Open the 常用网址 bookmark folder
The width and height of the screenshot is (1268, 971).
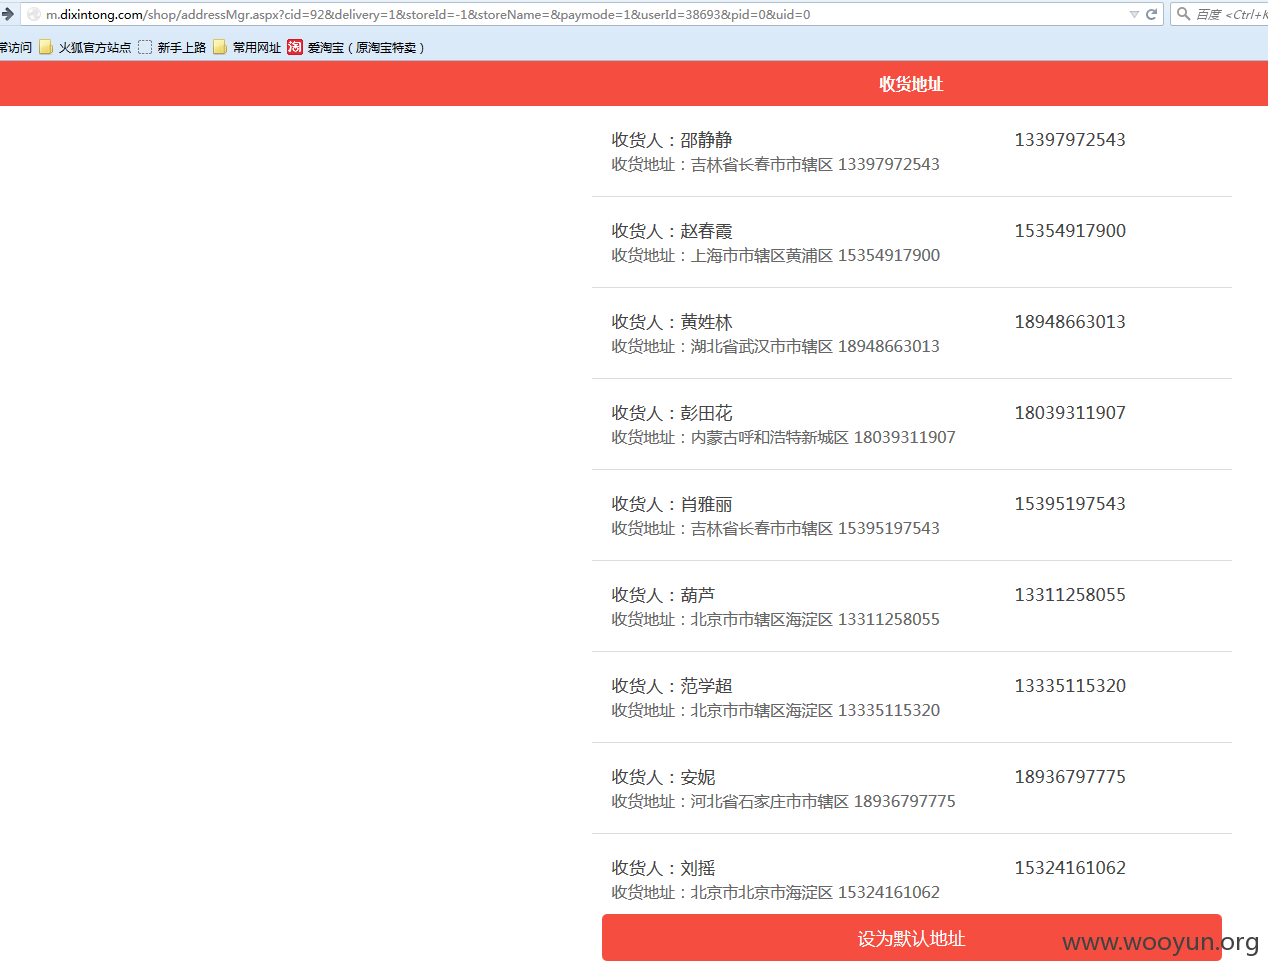pyautogui.click(x=247, y=47)
